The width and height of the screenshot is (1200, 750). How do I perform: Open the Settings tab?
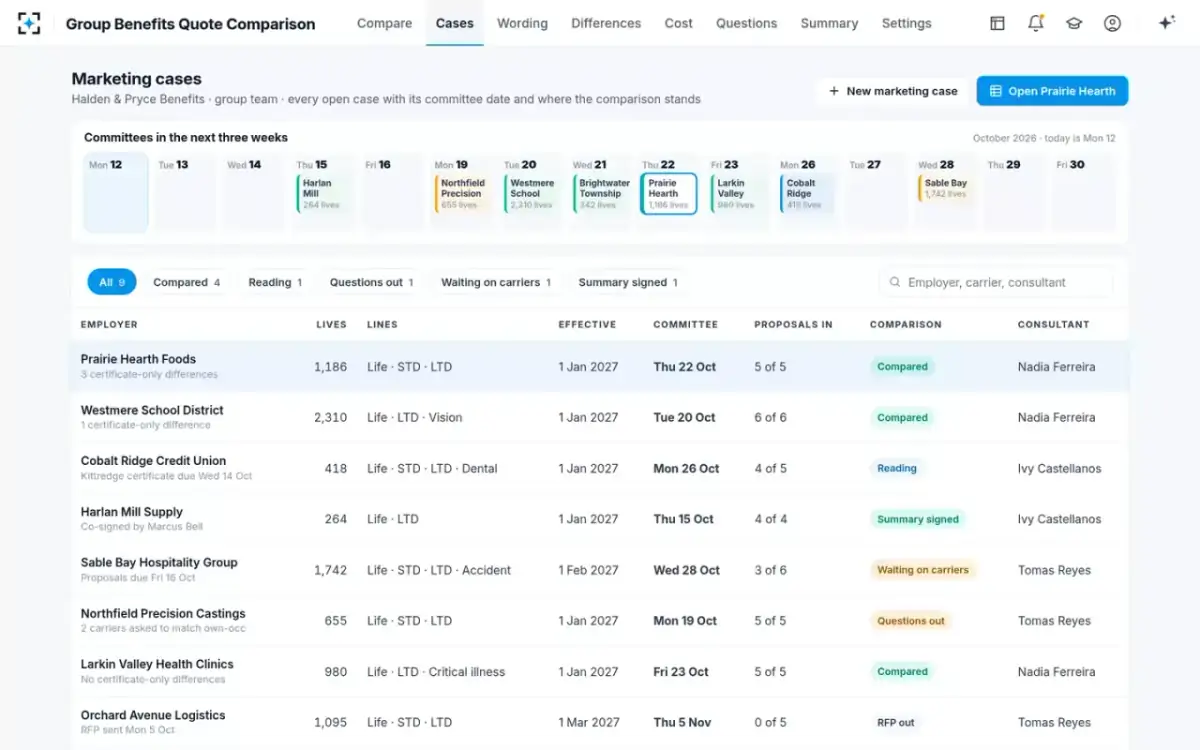pyautogui.click(x=906, y=23)
